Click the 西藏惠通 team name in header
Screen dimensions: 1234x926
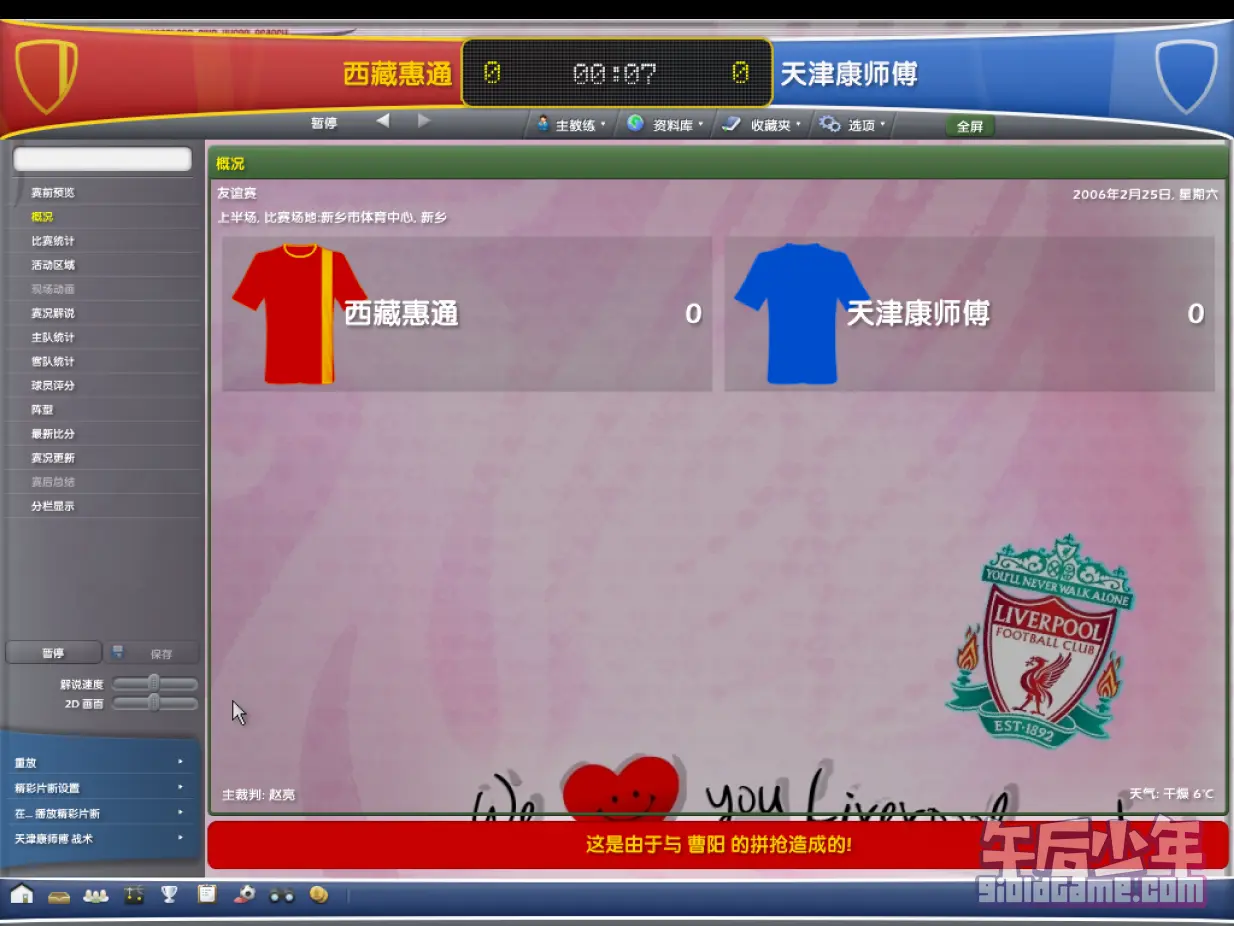click(x=398, y=73)
